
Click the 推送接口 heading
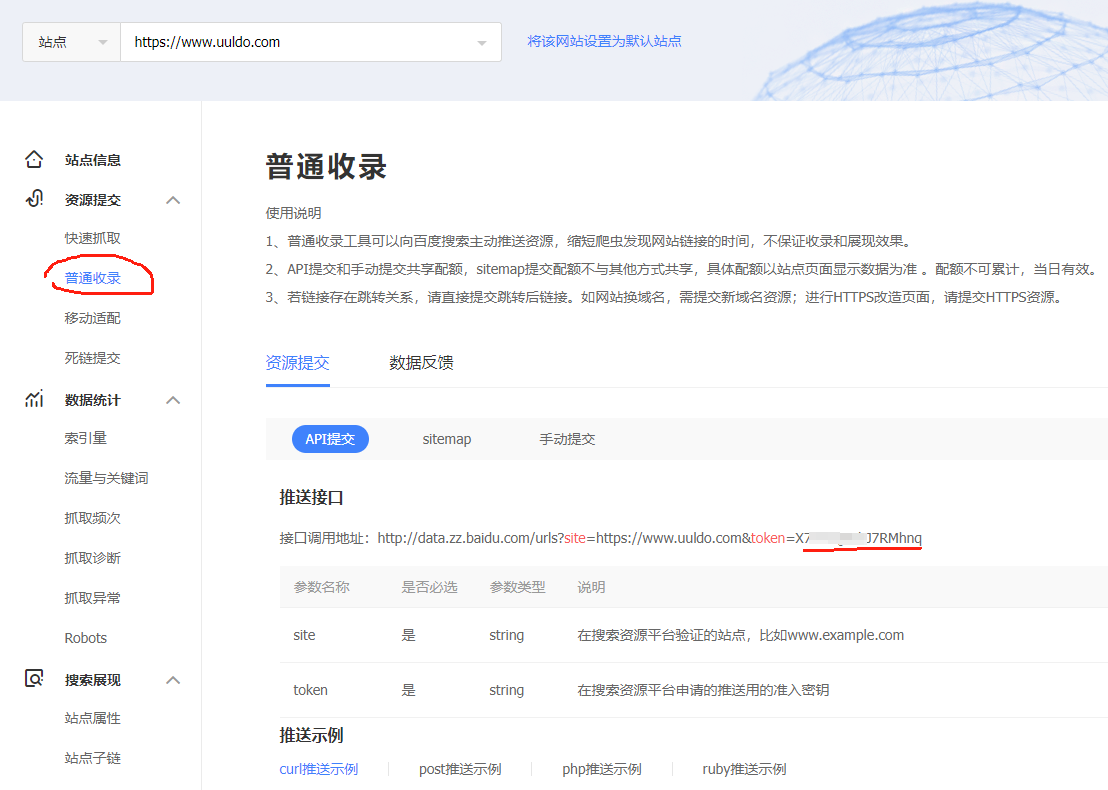pyautogui.click(x=312, y=497)
